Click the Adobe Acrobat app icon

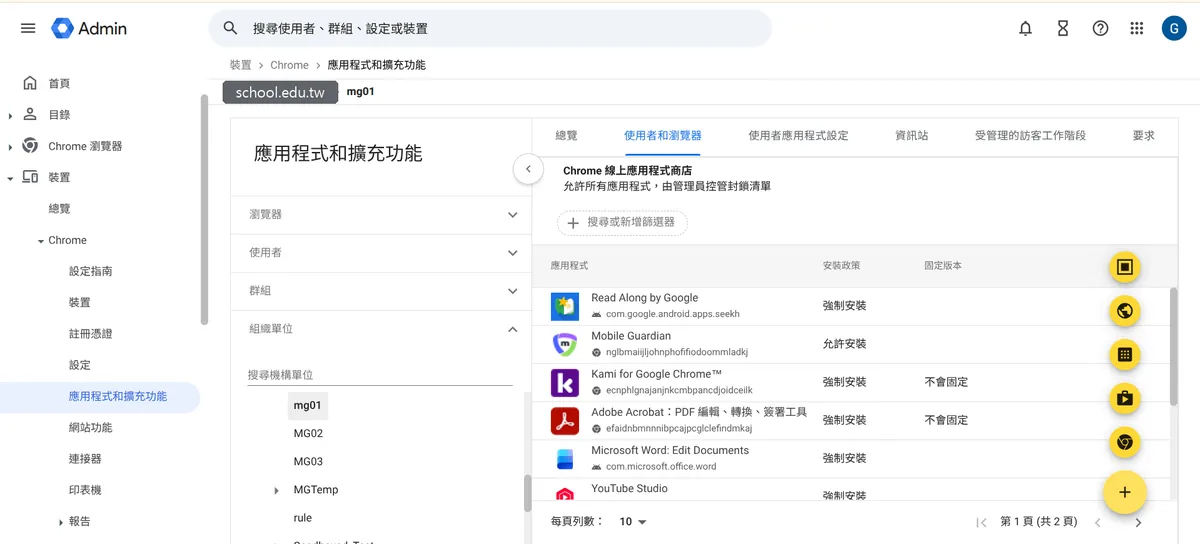click(x=565, y=420)
